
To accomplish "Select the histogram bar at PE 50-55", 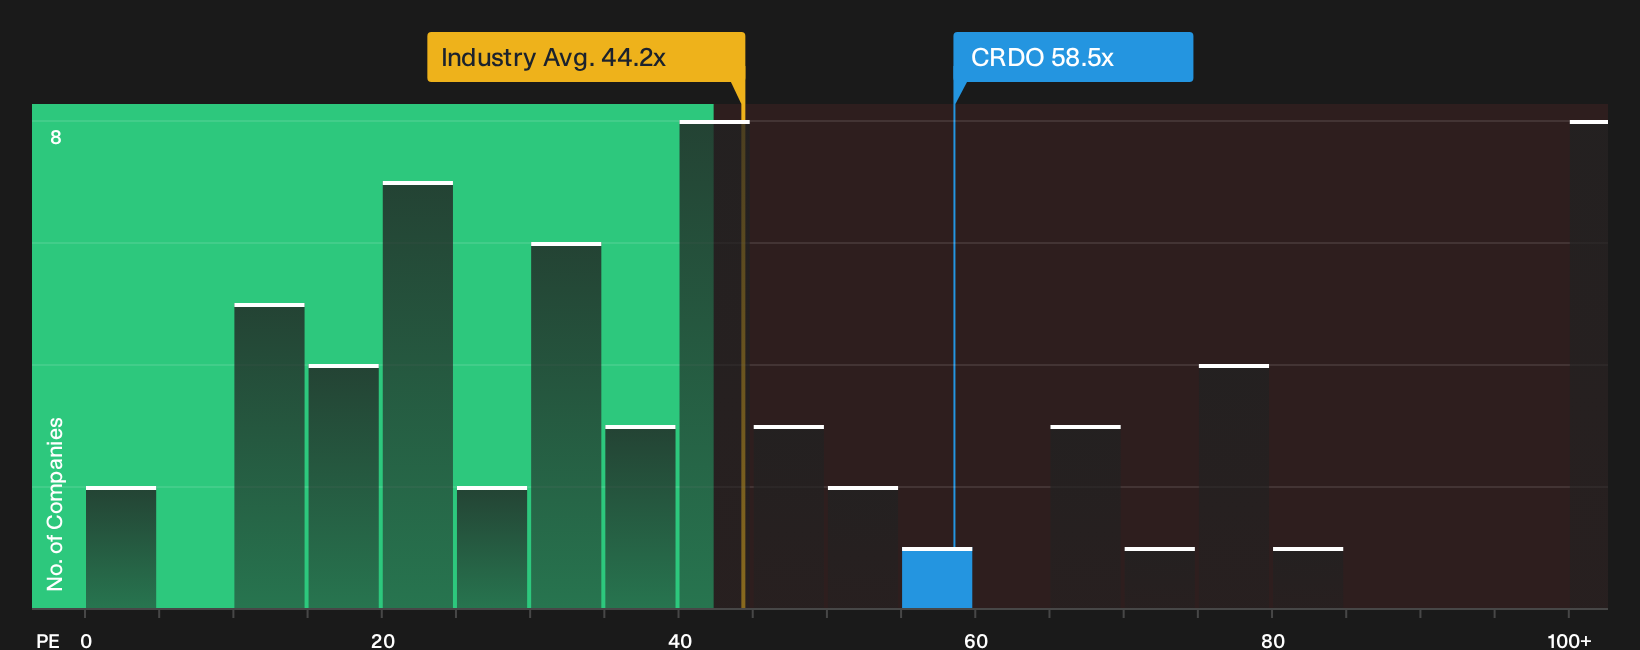I will tap(863, 547).
